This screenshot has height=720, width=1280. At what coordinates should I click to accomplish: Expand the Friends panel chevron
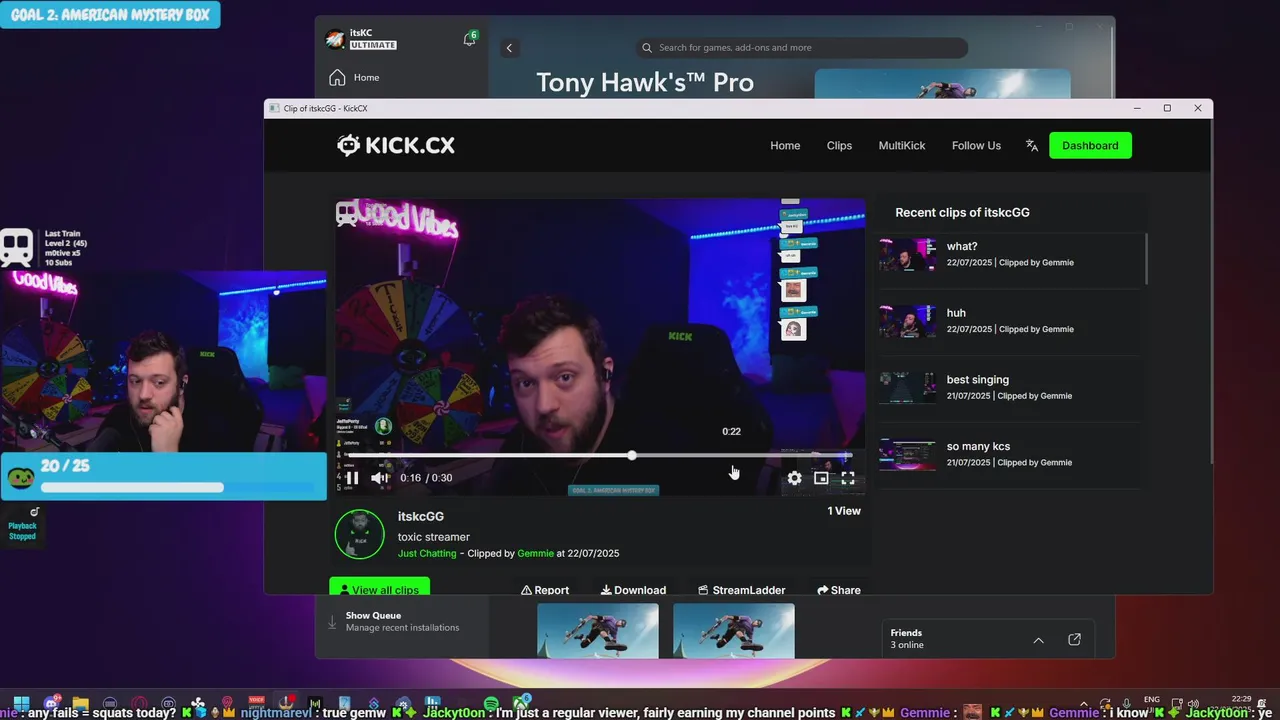(x=1038, y=640)
